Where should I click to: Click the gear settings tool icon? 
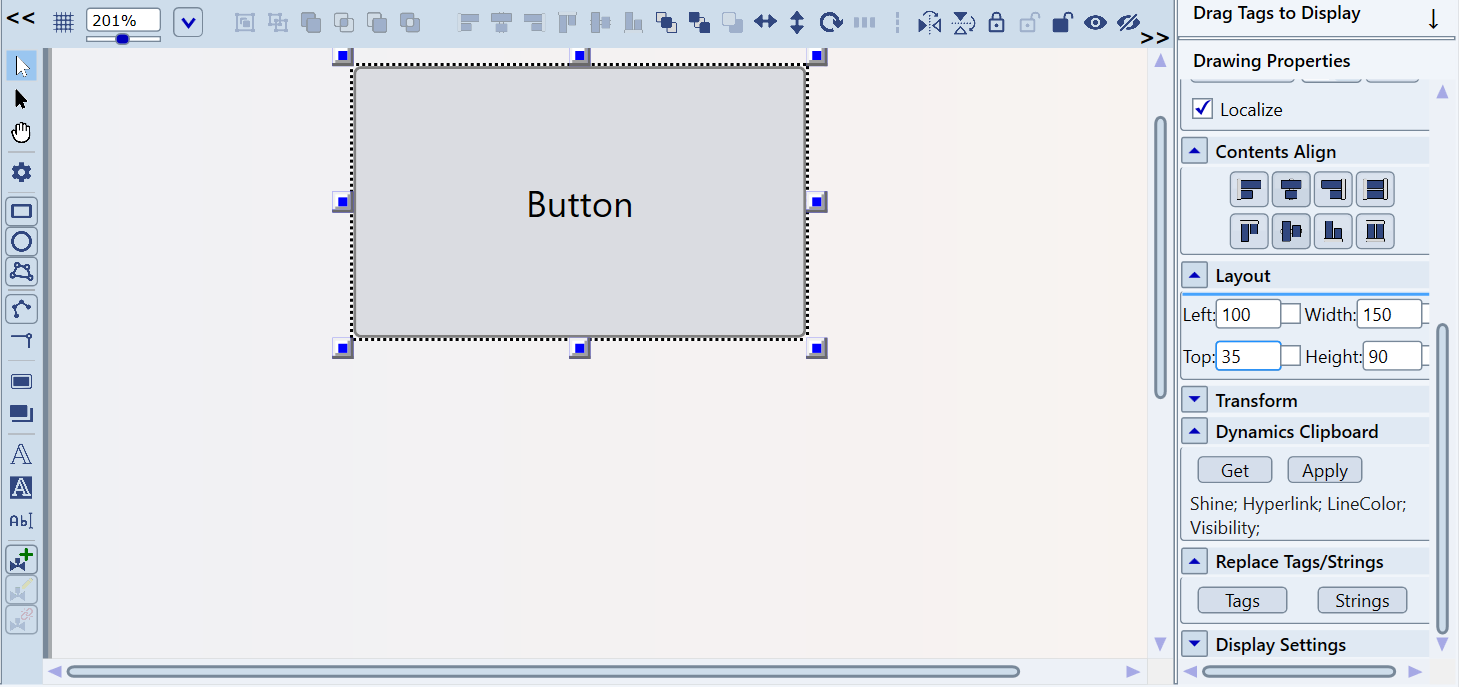click(x=21, y=172)
